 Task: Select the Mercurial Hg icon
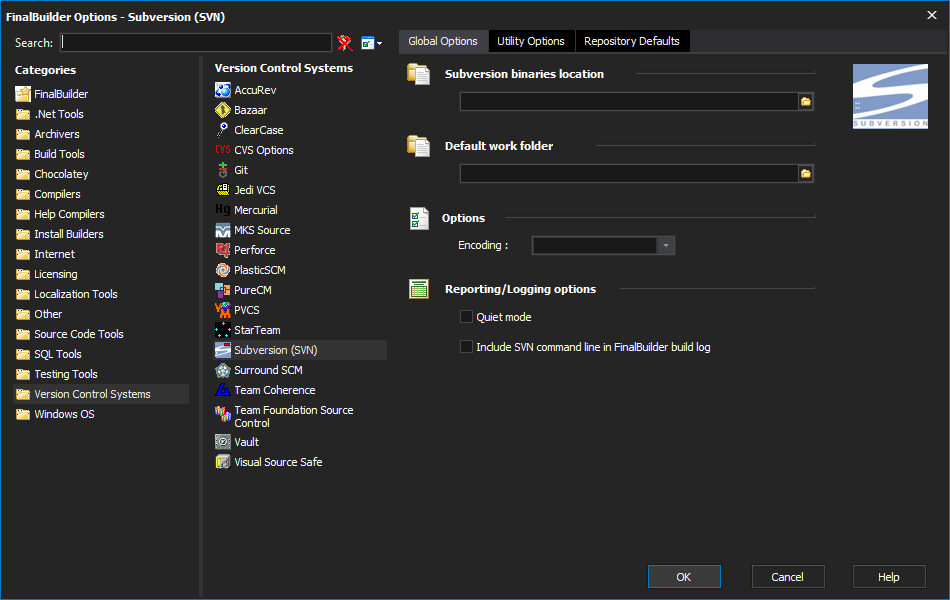(223, 210)
